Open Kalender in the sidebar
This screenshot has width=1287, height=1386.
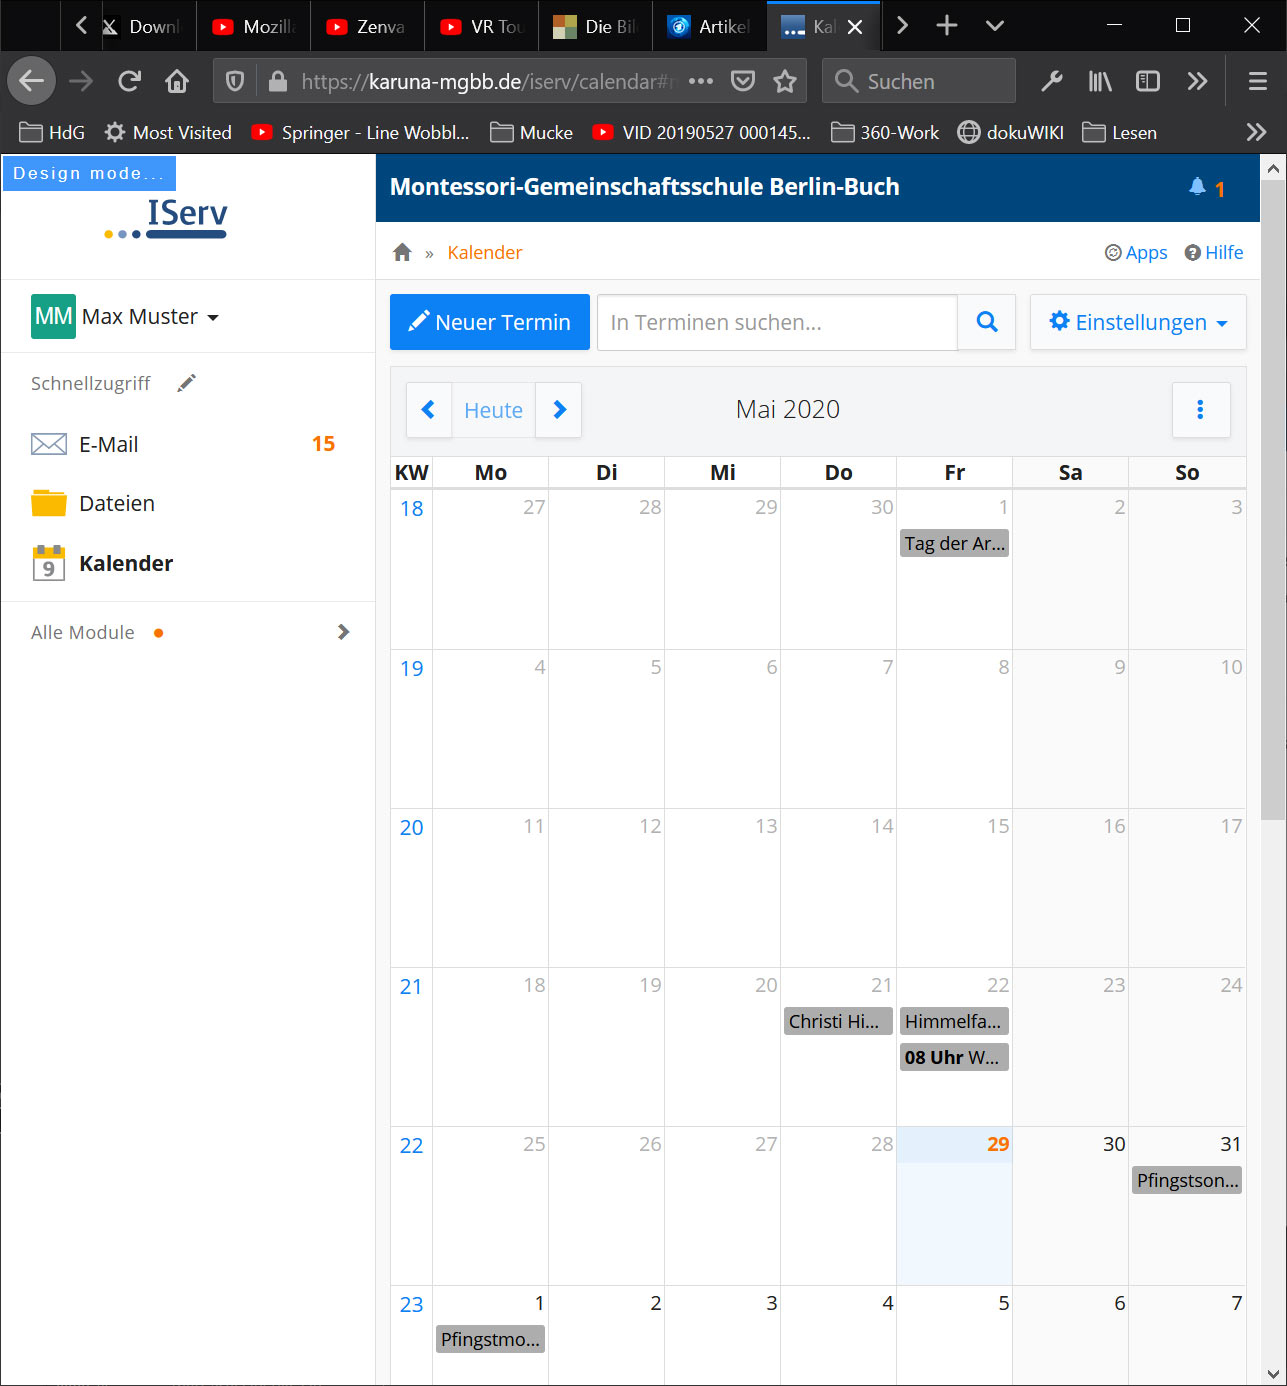188,563
